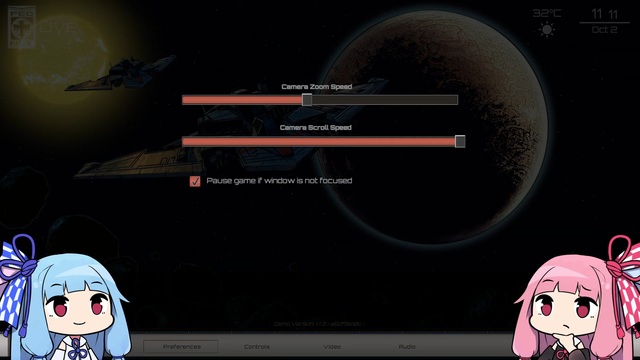
Task: Click the Camera Scroll Speed slider handle
Action: [x=460, y=141]
